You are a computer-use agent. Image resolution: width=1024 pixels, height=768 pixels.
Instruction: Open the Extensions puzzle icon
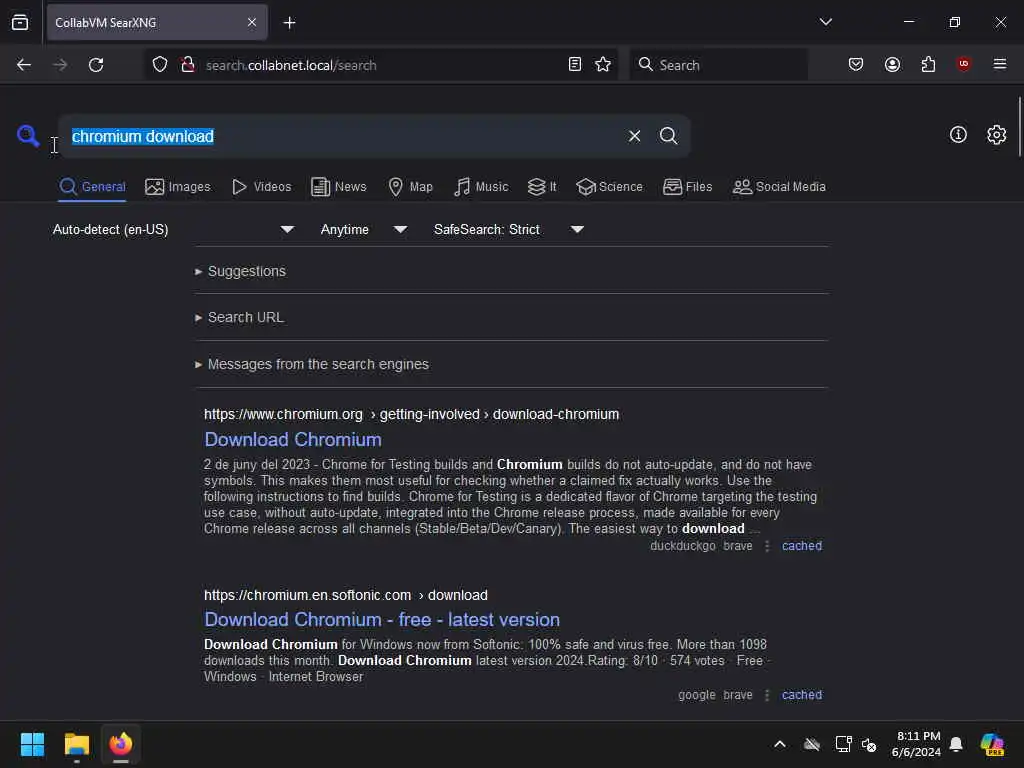tap(928, 65)
